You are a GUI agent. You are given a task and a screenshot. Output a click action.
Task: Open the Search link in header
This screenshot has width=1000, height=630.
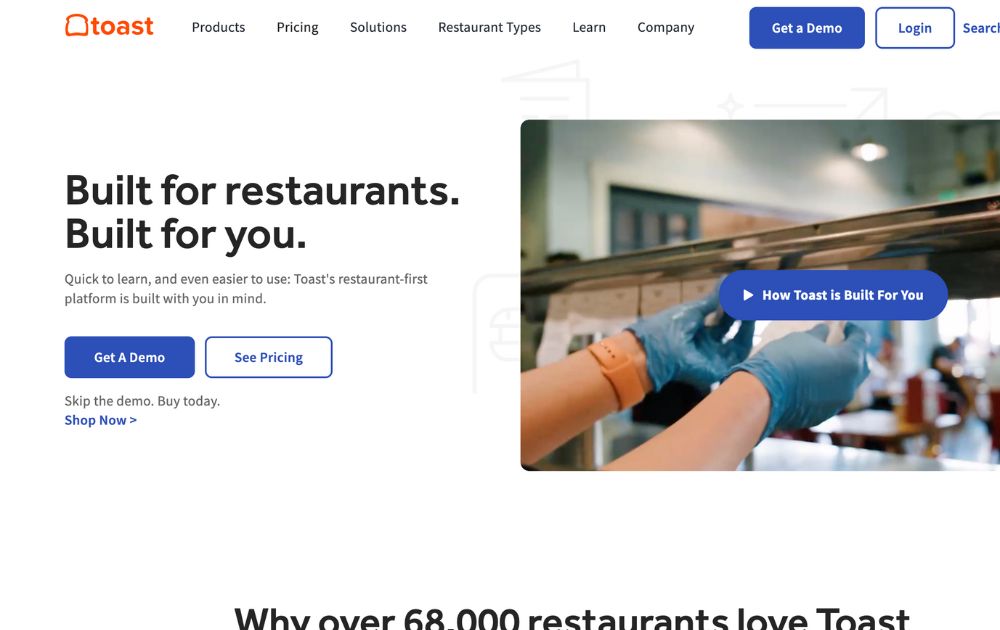pos(981,28)
